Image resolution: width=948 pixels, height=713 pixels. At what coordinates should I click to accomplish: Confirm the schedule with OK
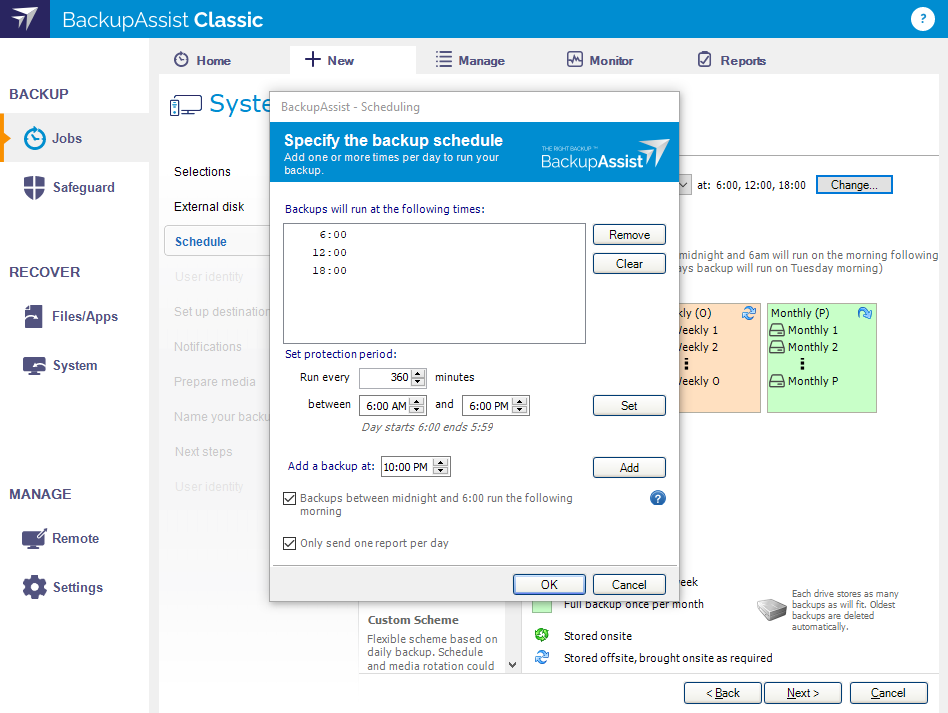point(549,585)
